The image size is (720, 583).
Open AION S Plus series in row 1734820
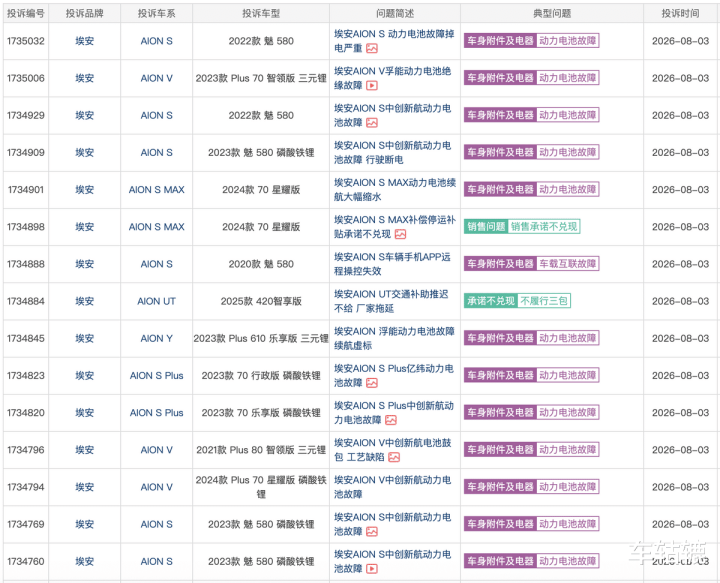tap(157, 413)
